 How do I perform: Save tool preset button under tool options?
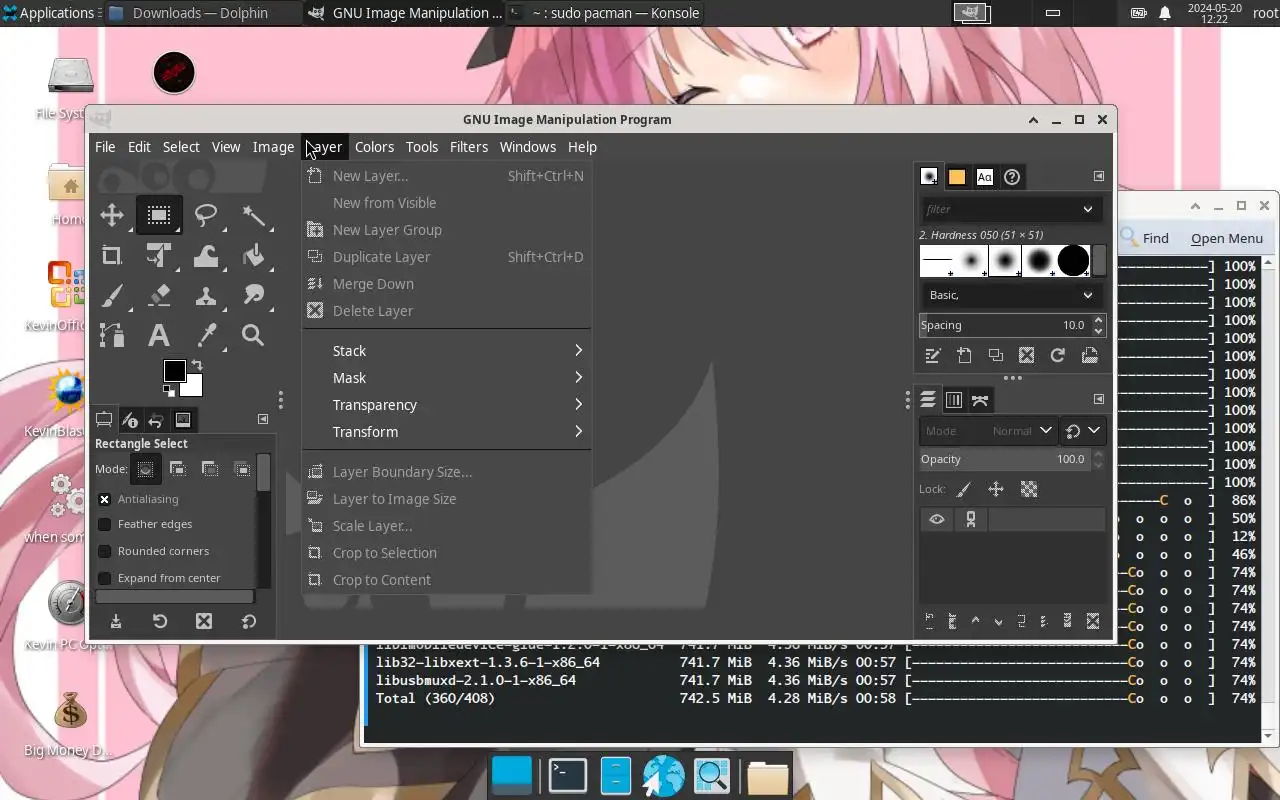point(116,621)
